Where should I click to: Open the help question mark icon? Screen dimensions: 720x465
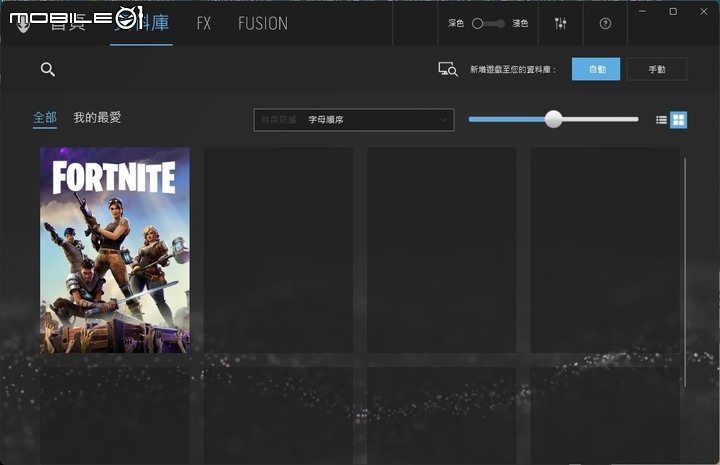coord(605,23)
